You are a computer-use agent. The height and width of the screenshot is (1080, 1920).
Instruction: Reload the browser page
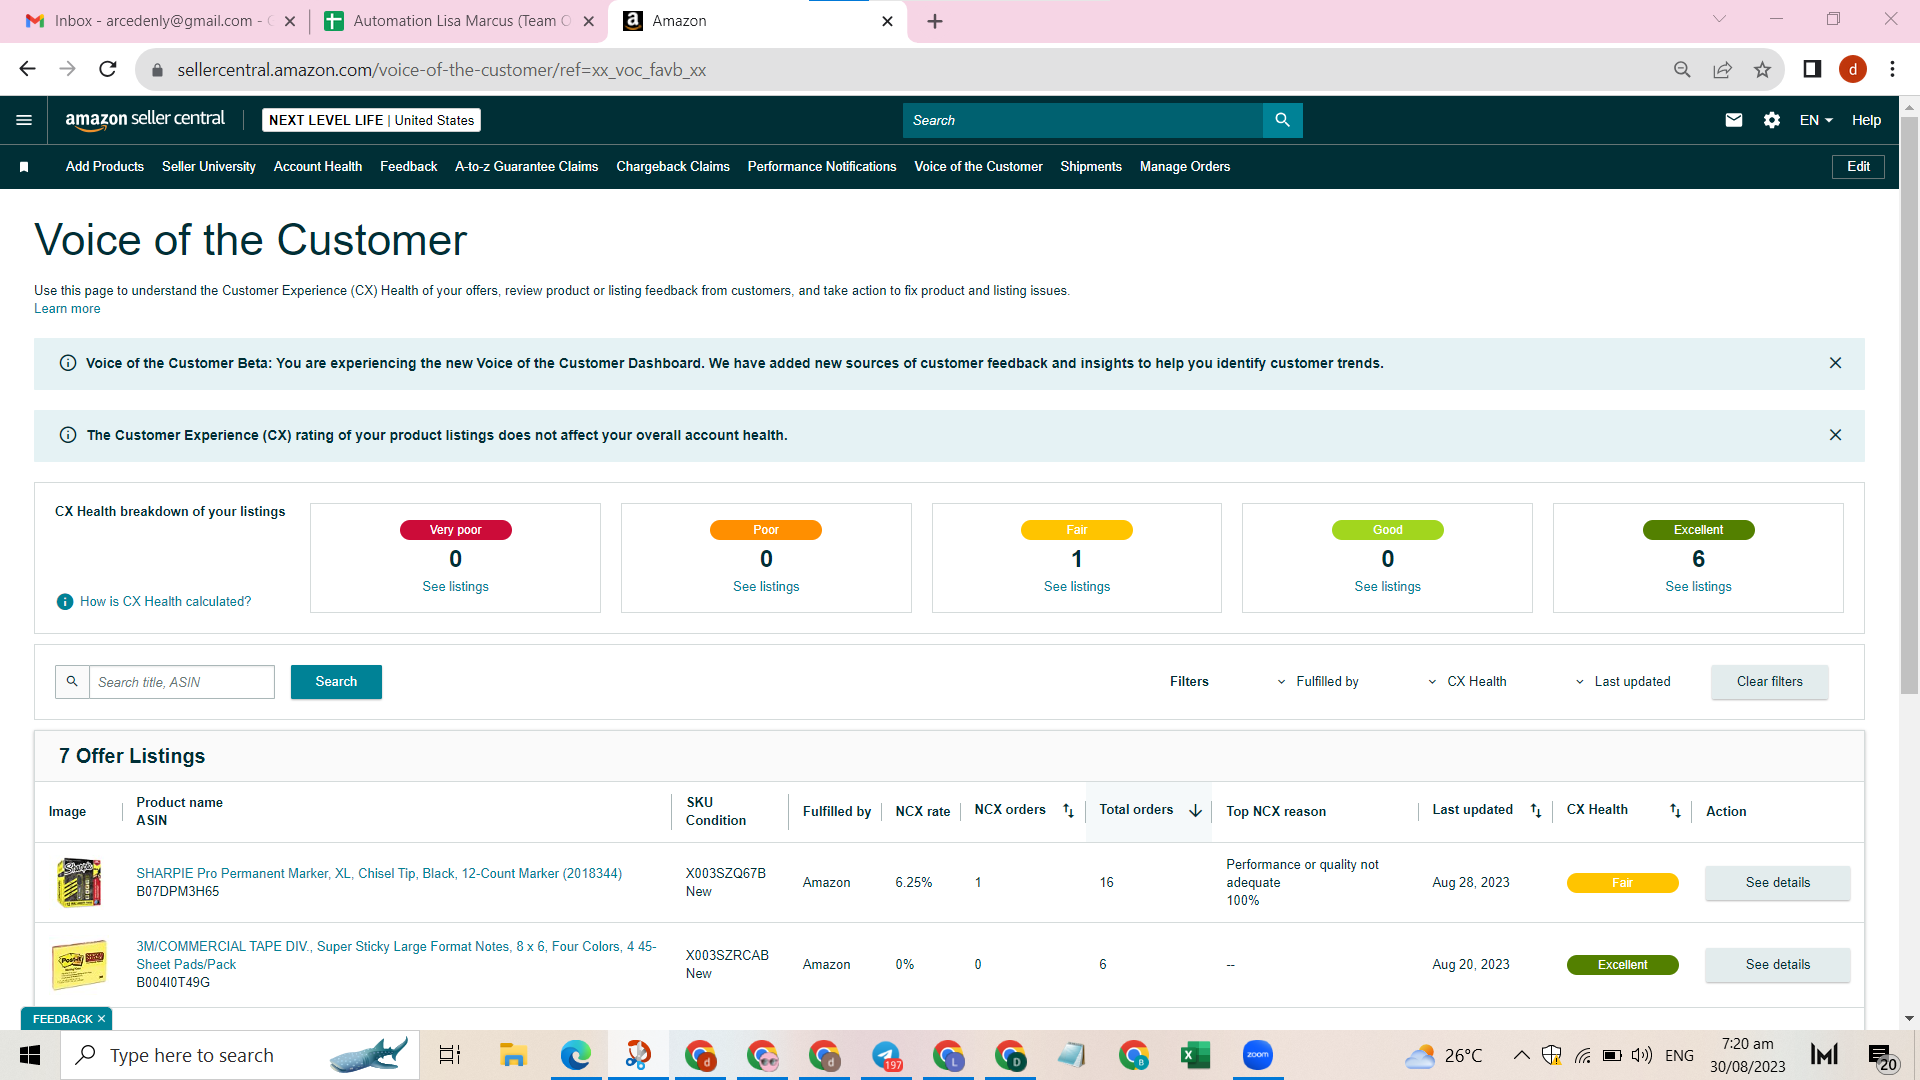tap(108, 69)
